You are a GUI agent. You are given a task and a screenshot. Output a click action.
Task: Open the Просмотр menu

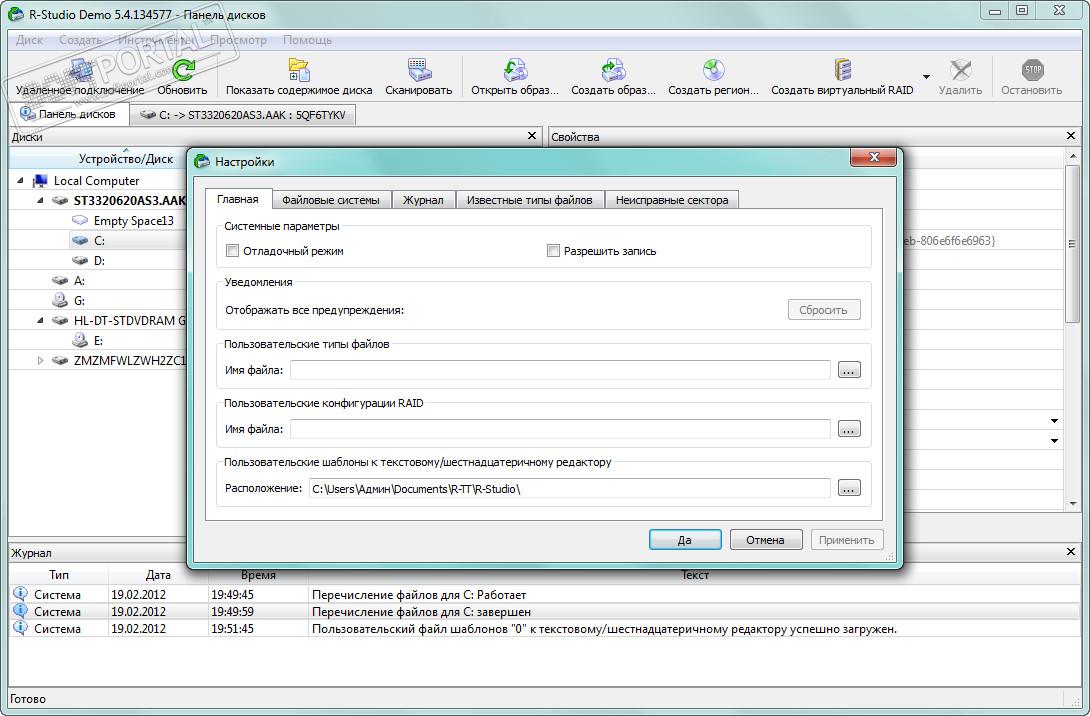tap(238, 40)
